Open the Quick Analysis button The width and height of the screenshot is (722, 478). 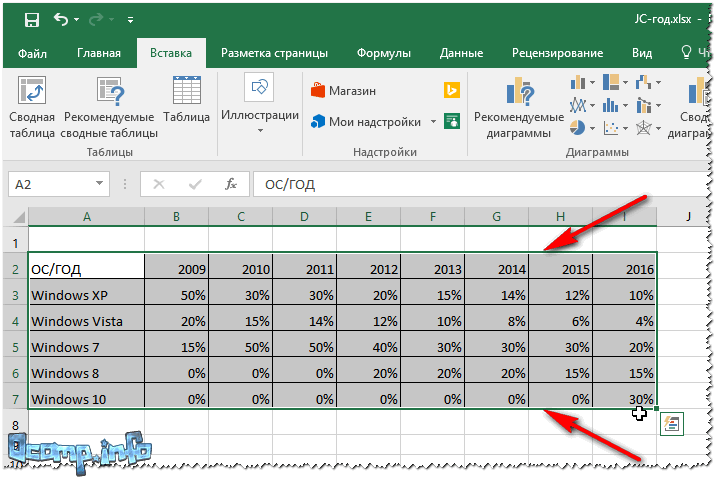click(672, 424)
